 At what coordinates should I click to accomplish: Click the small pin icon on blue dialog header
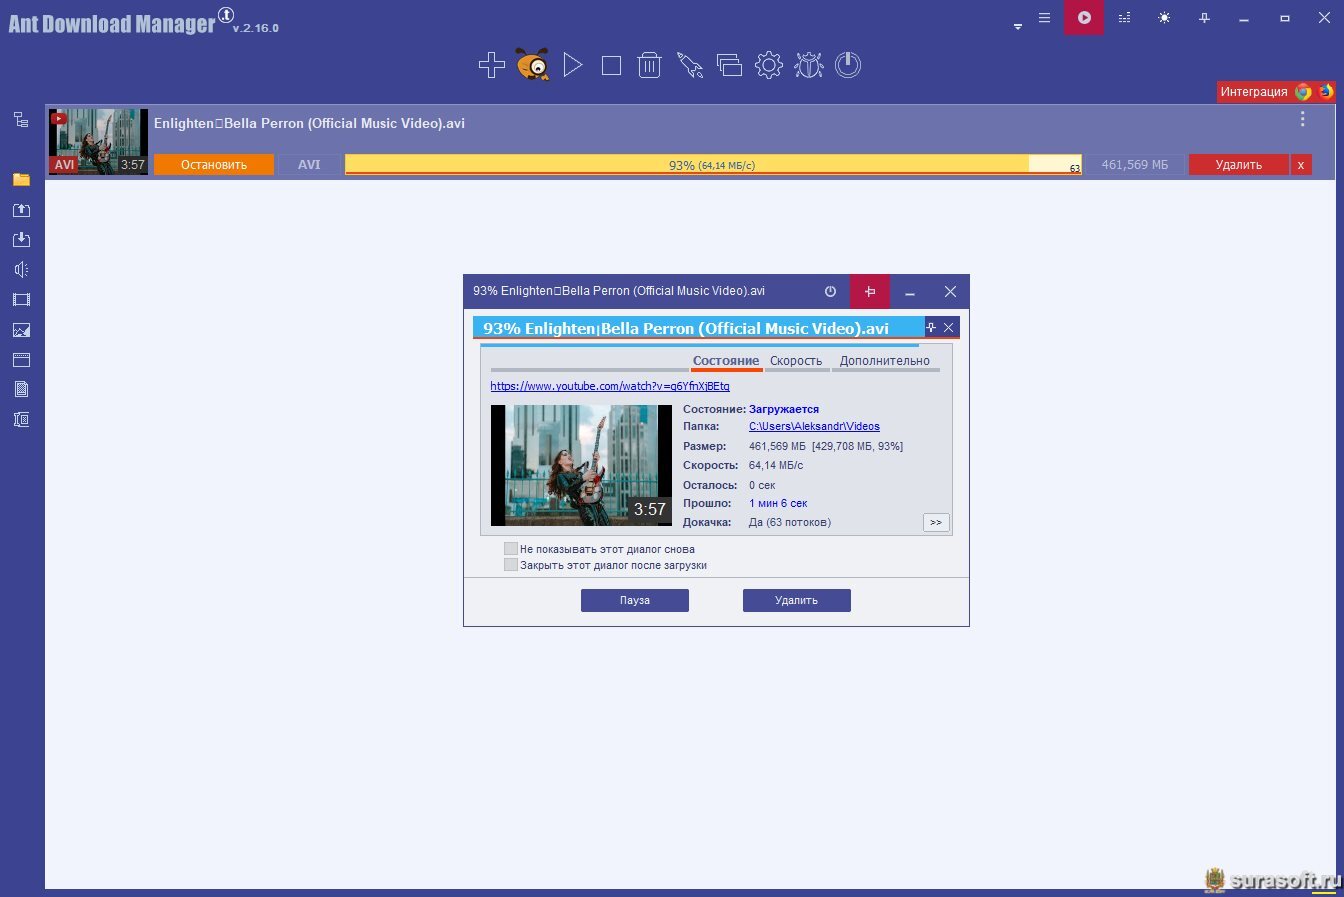pyautogui.click(x=931, y=327)
